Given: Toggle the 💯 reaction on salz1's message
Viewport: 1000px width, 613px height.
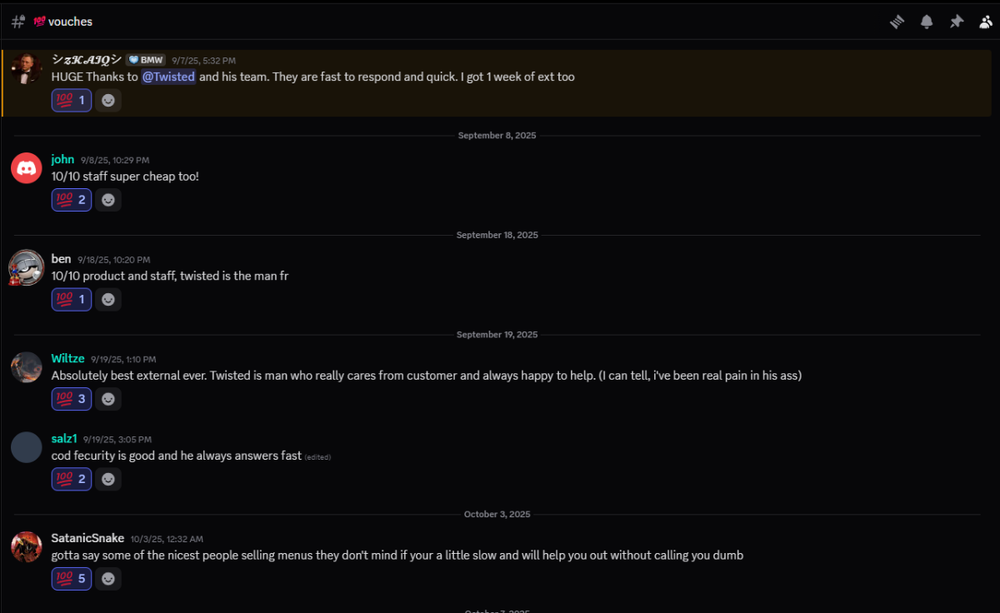Looking at the screenshot, I should coord(71,478).
